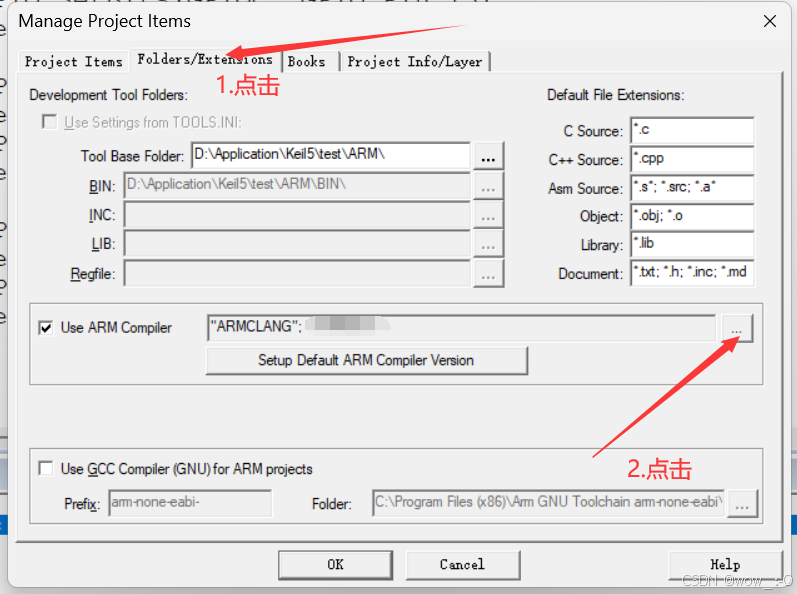Click the Cancel button
This screenshot has width=797, height=594.
[x=463, y=565]
